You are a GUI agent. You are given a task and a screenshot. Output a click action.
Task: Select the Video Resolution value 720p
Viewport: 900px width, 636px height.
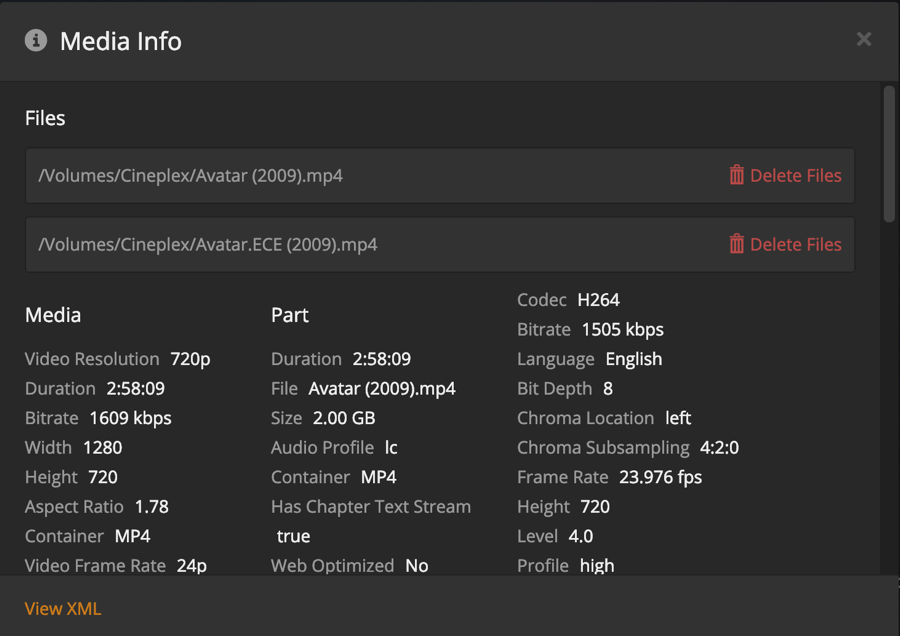[191, 359]
